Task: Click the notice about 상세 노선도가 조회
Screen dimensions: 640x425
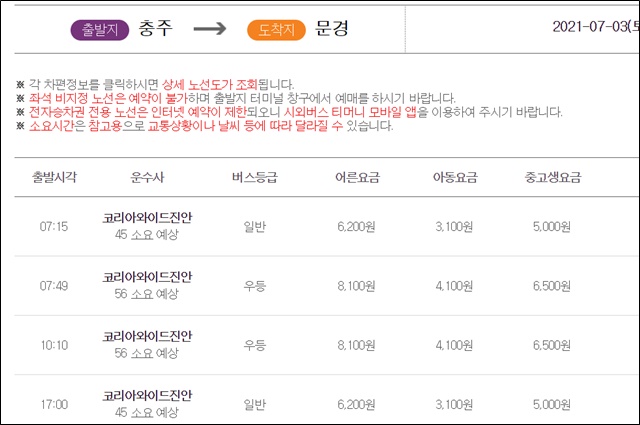Action: [x=155, y=85]
